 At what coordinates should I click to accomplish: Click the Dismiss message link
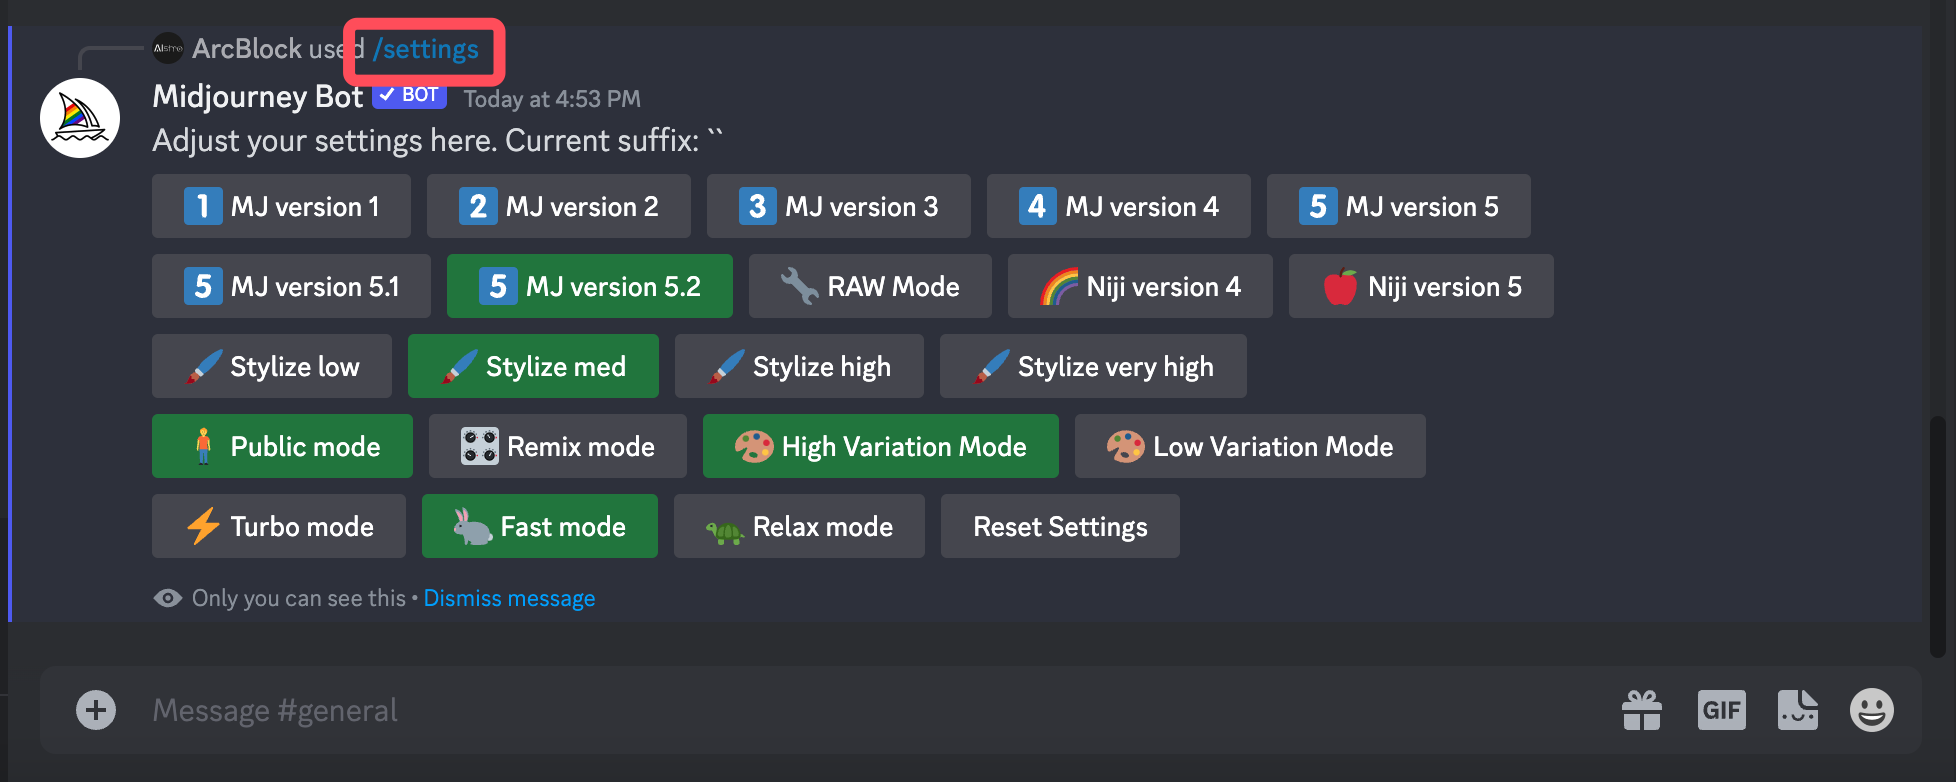point(509,598)
